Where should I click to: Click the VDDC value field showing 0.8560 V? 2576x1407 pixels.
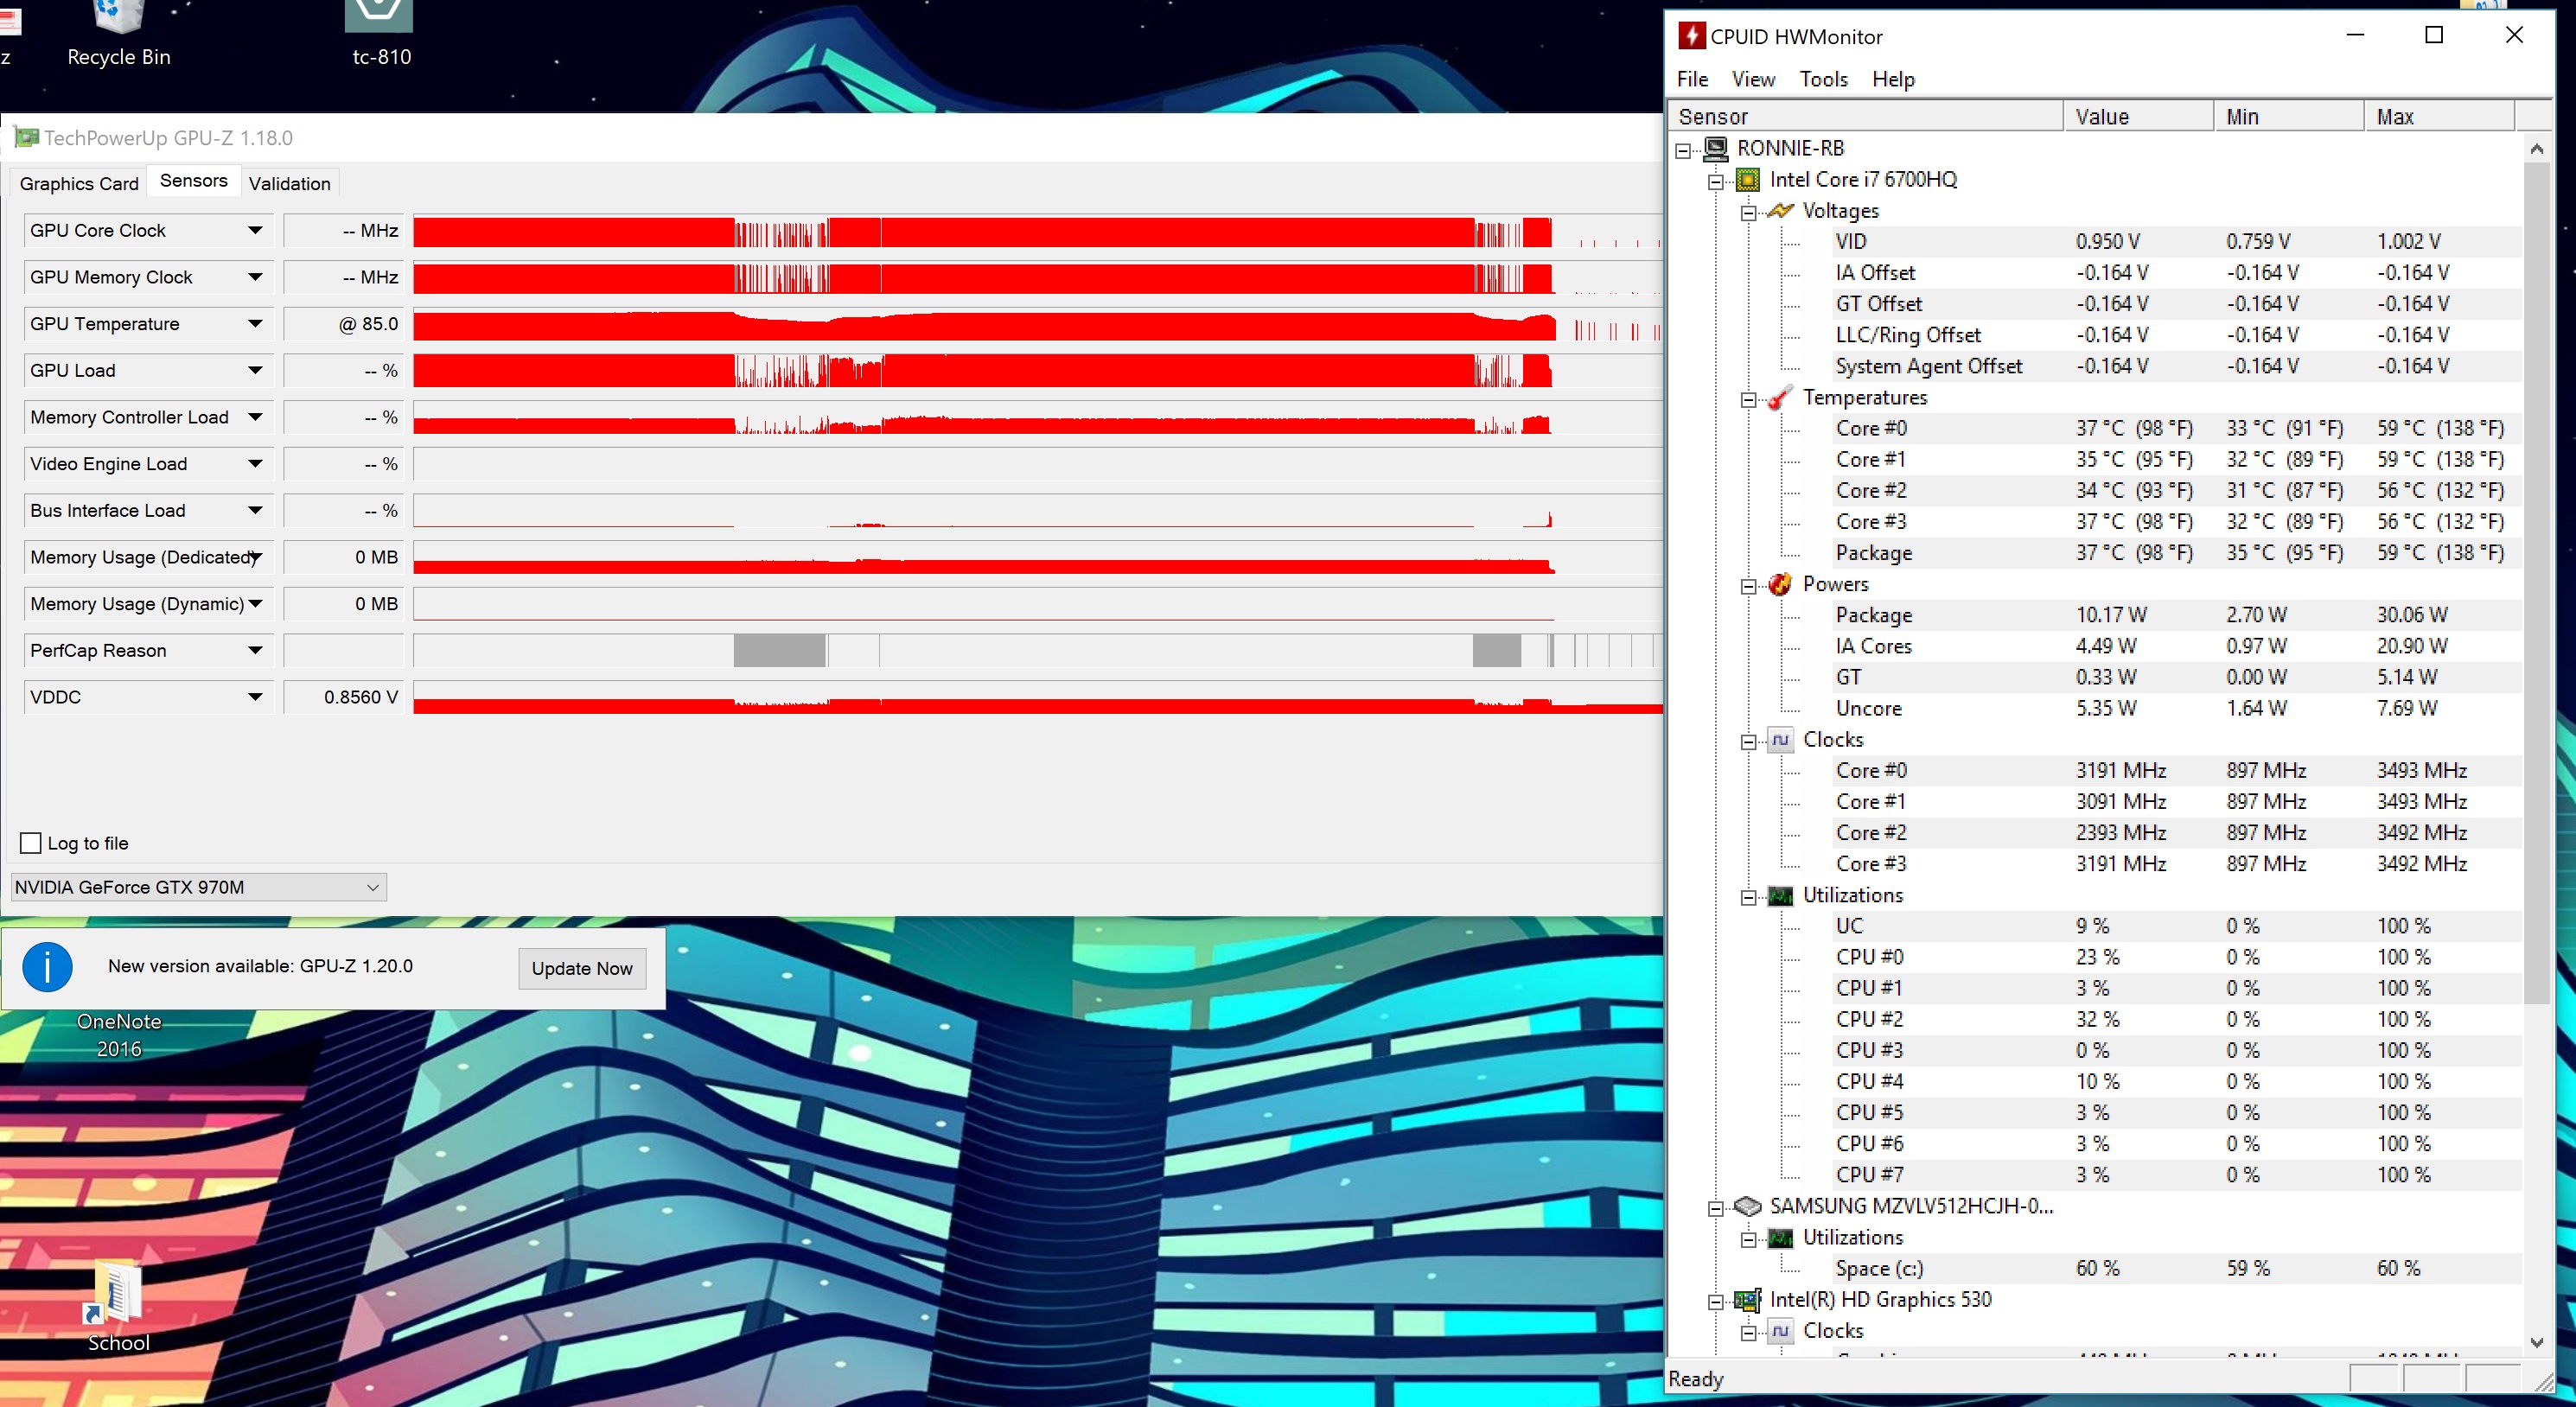[x=344, y=697]
